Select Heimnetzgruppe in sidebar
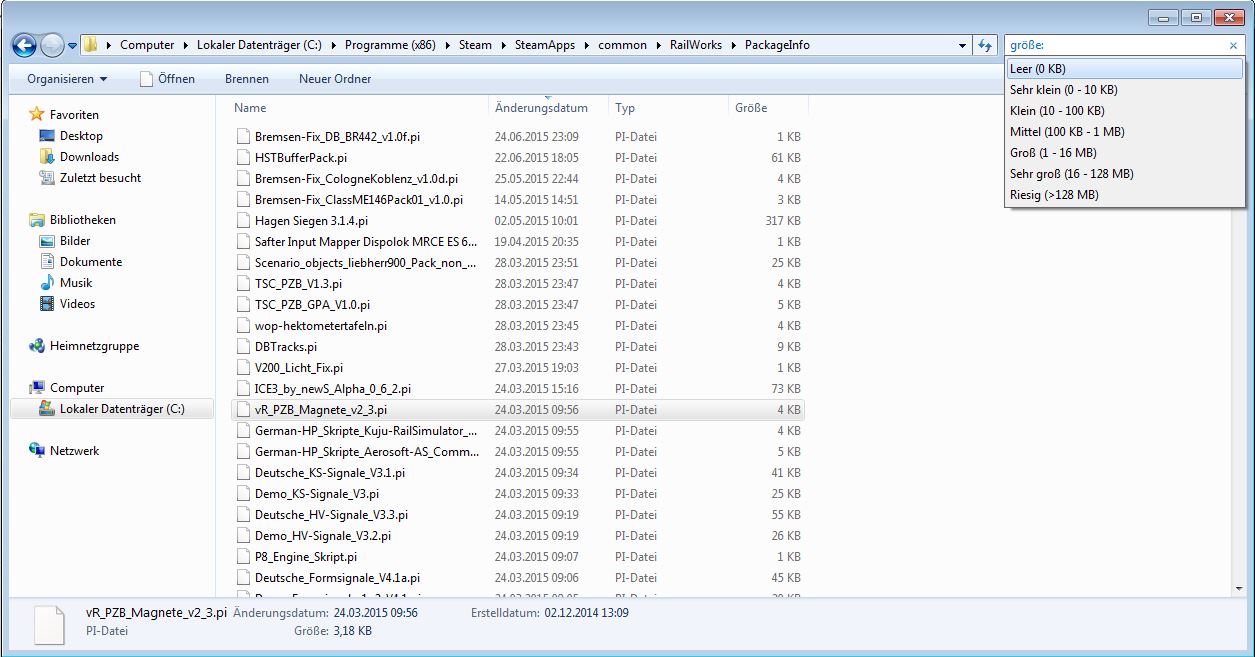Viewport: 1255px width, 657px height. point(94,346)
